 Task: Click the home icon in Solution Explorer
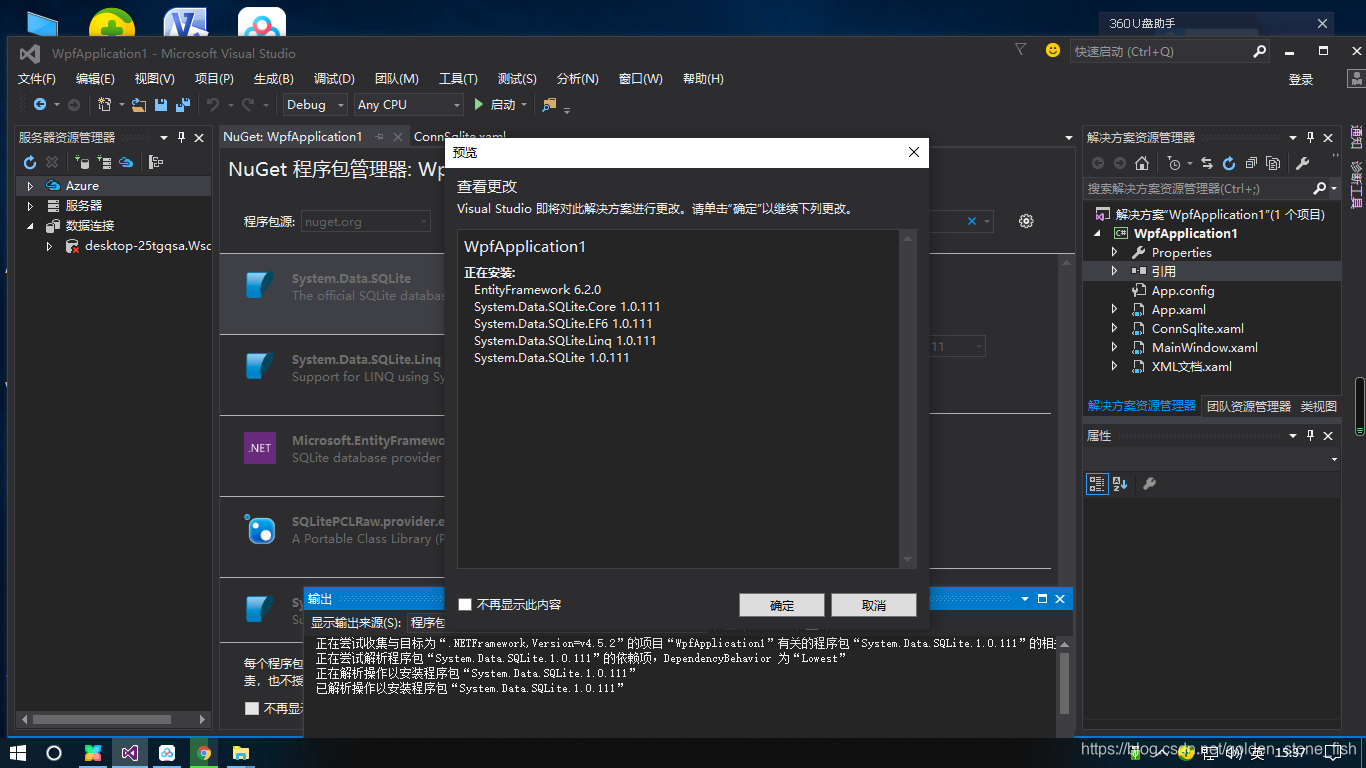[x=1142, y=163]
